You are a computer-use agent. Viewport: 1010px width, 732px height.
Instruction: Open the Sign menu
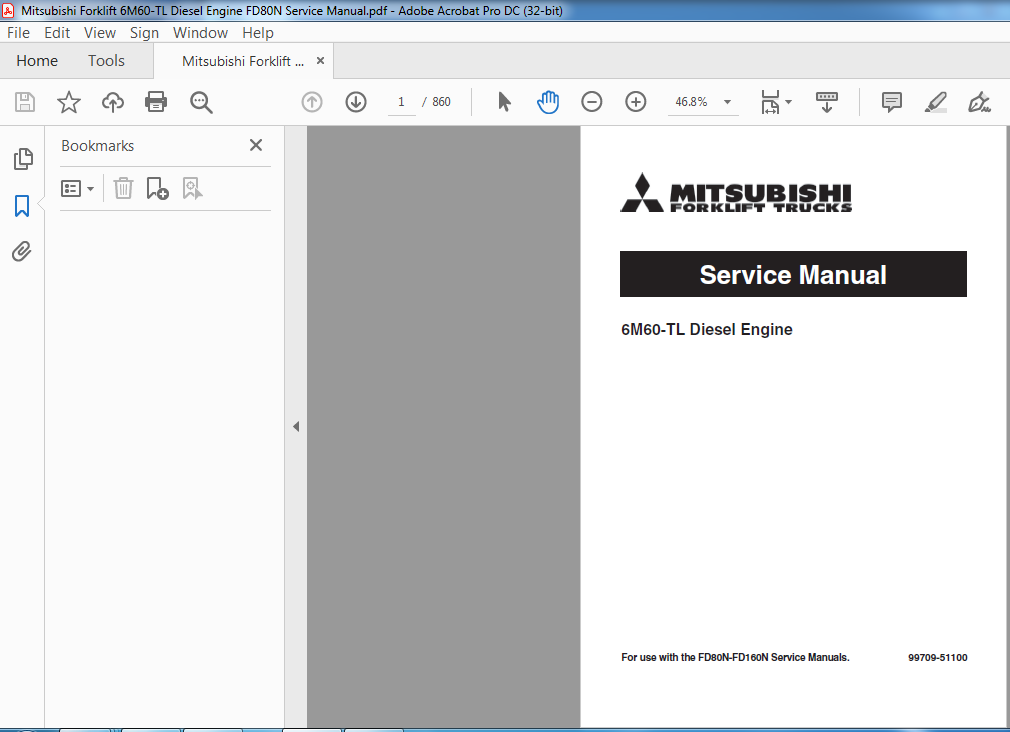(144, 33)
